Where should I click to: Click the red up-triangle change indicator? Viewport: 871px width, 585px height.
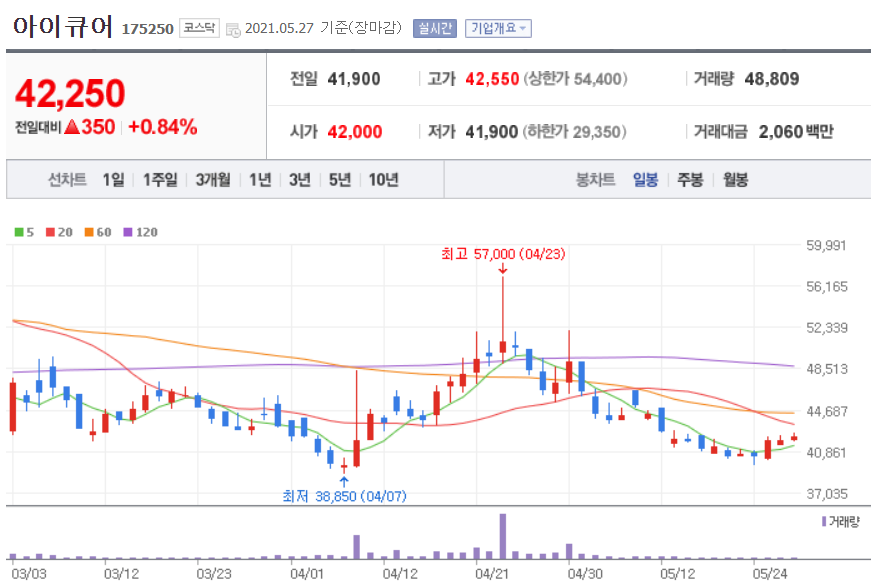pos(72,127)
